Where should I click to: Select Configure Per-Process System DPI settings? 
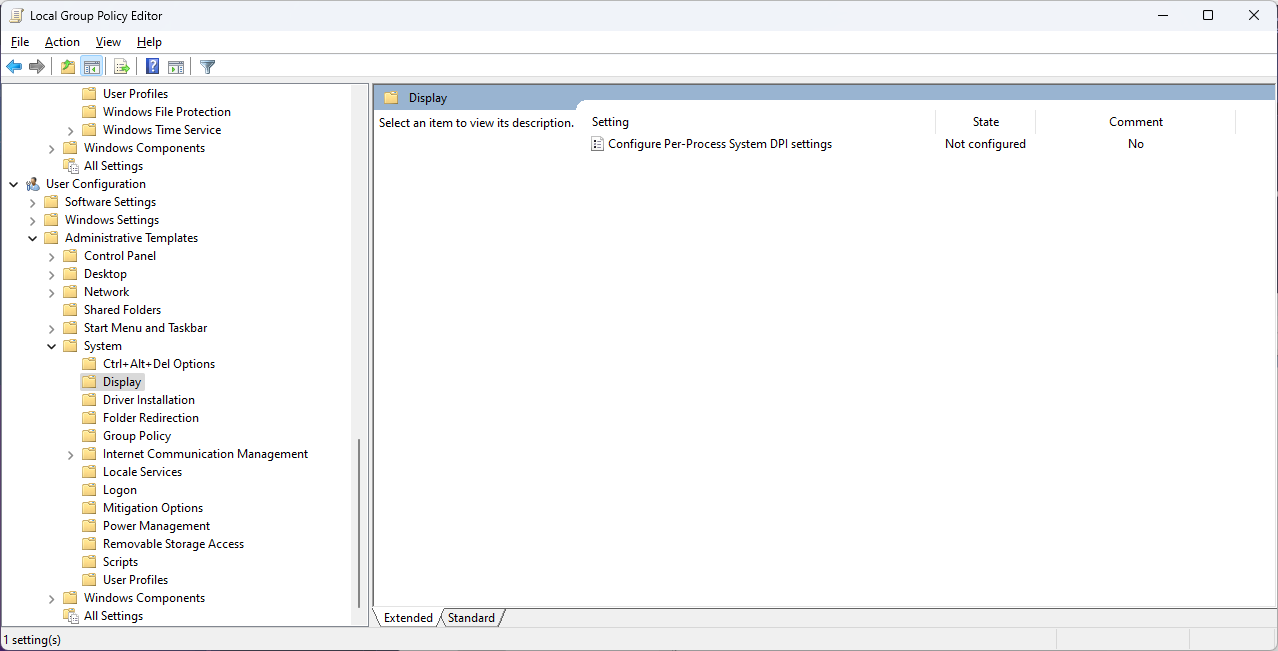719,144
